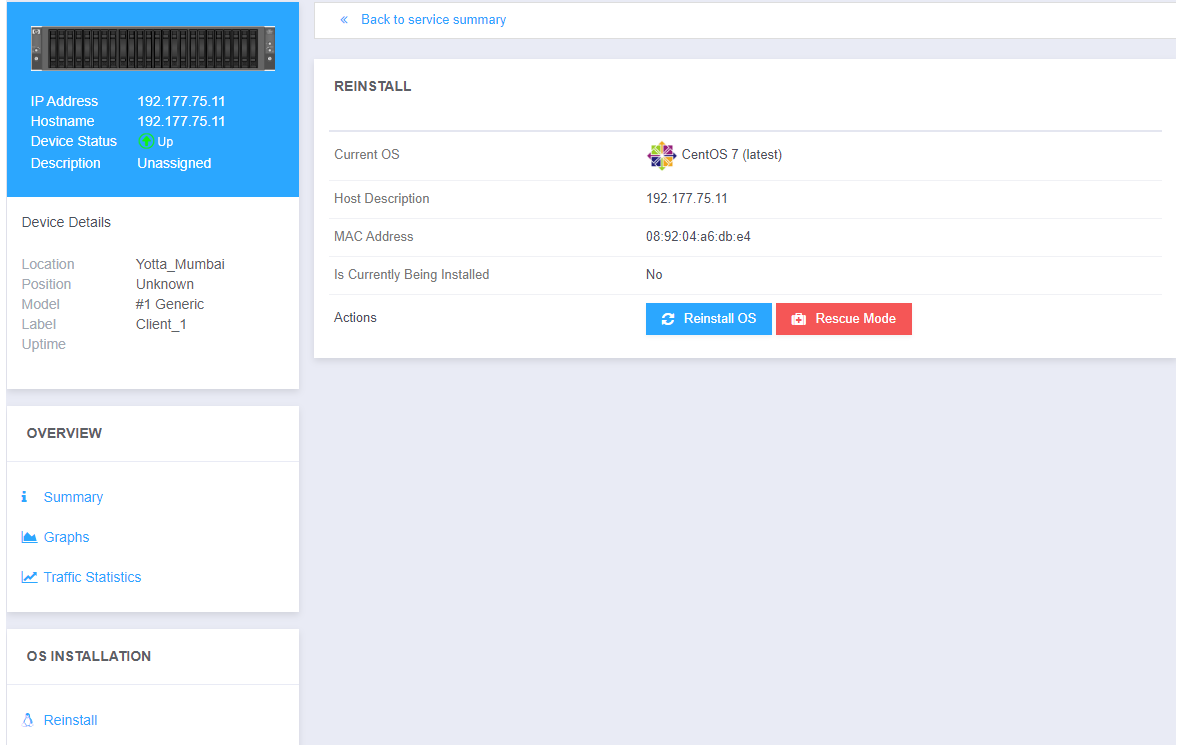Click the Back to service summary link
Screen dimensions: 1183x745
(433, 20)
